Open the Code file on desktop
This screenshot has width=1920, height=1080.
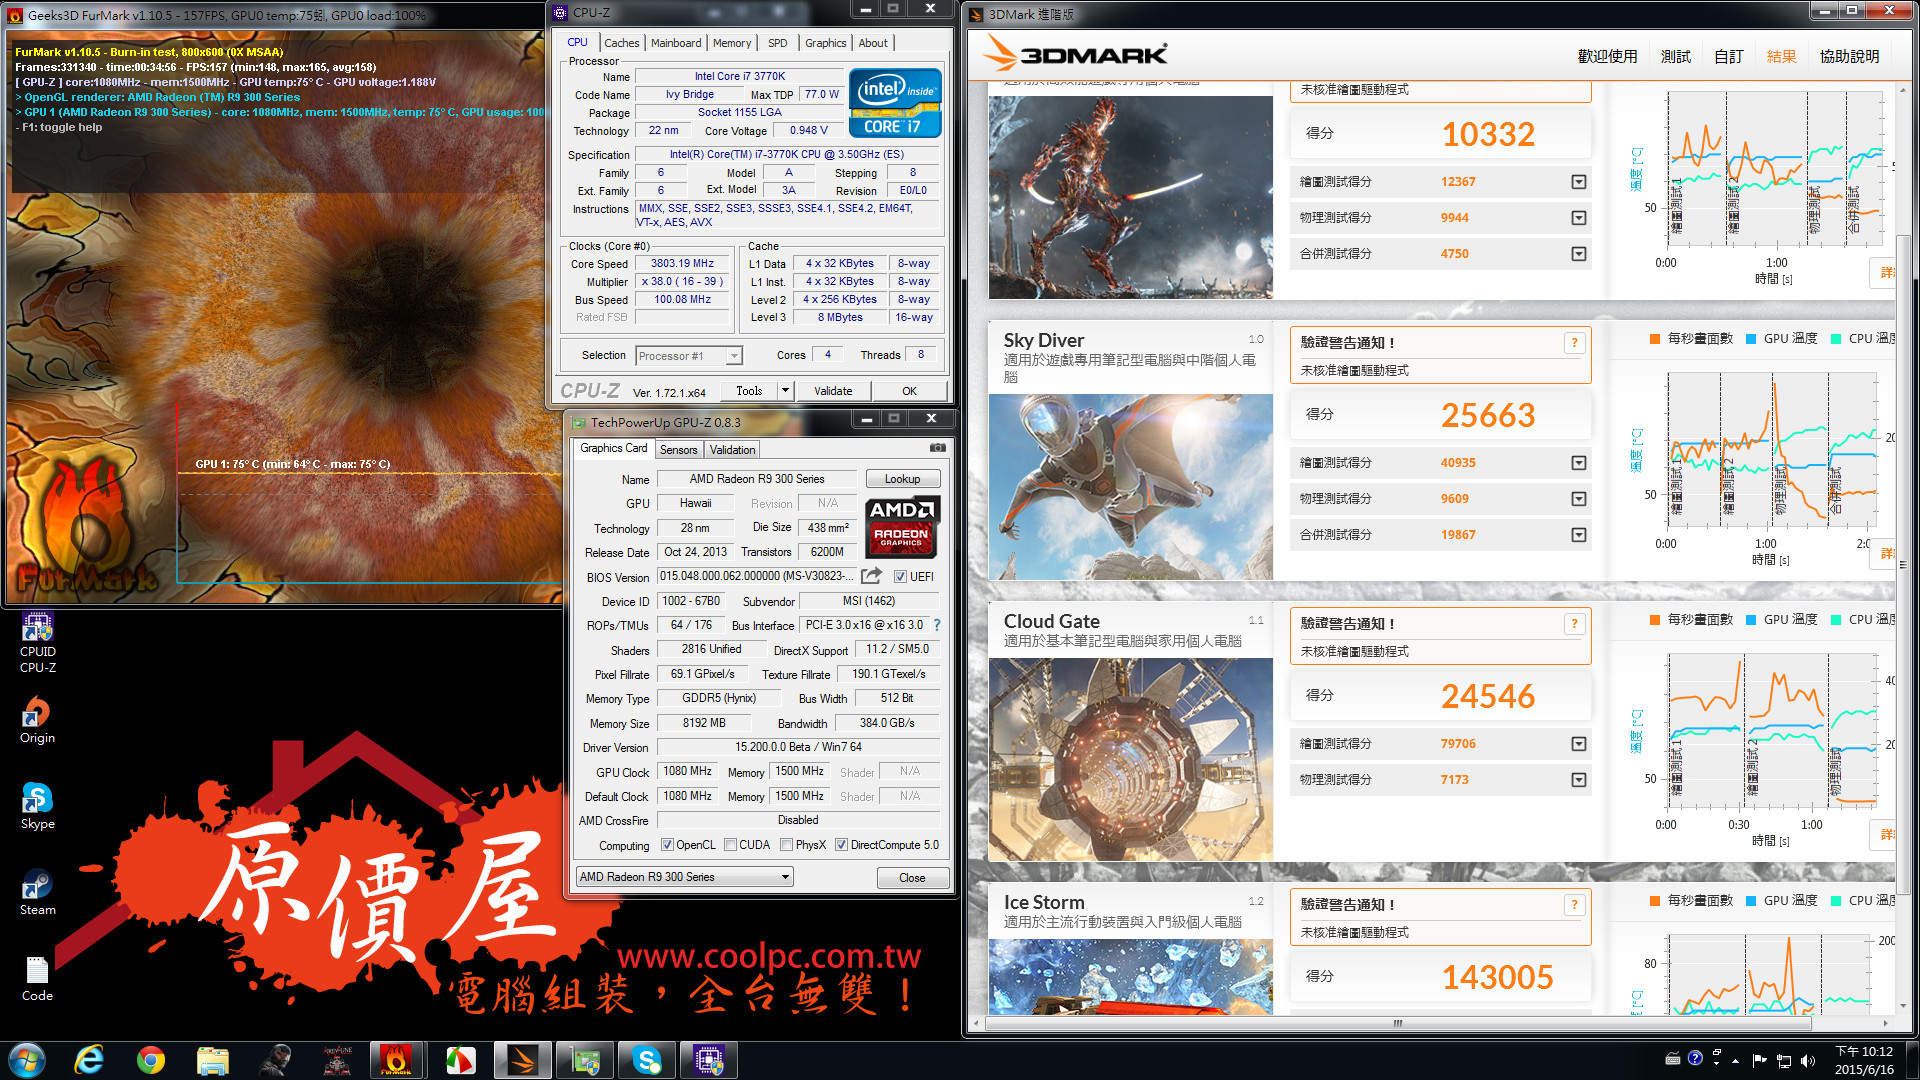tap(38, 978)
